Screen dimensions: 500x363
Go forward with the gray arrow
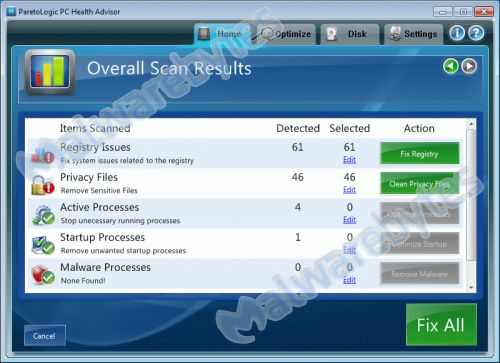tap(469, 66)
